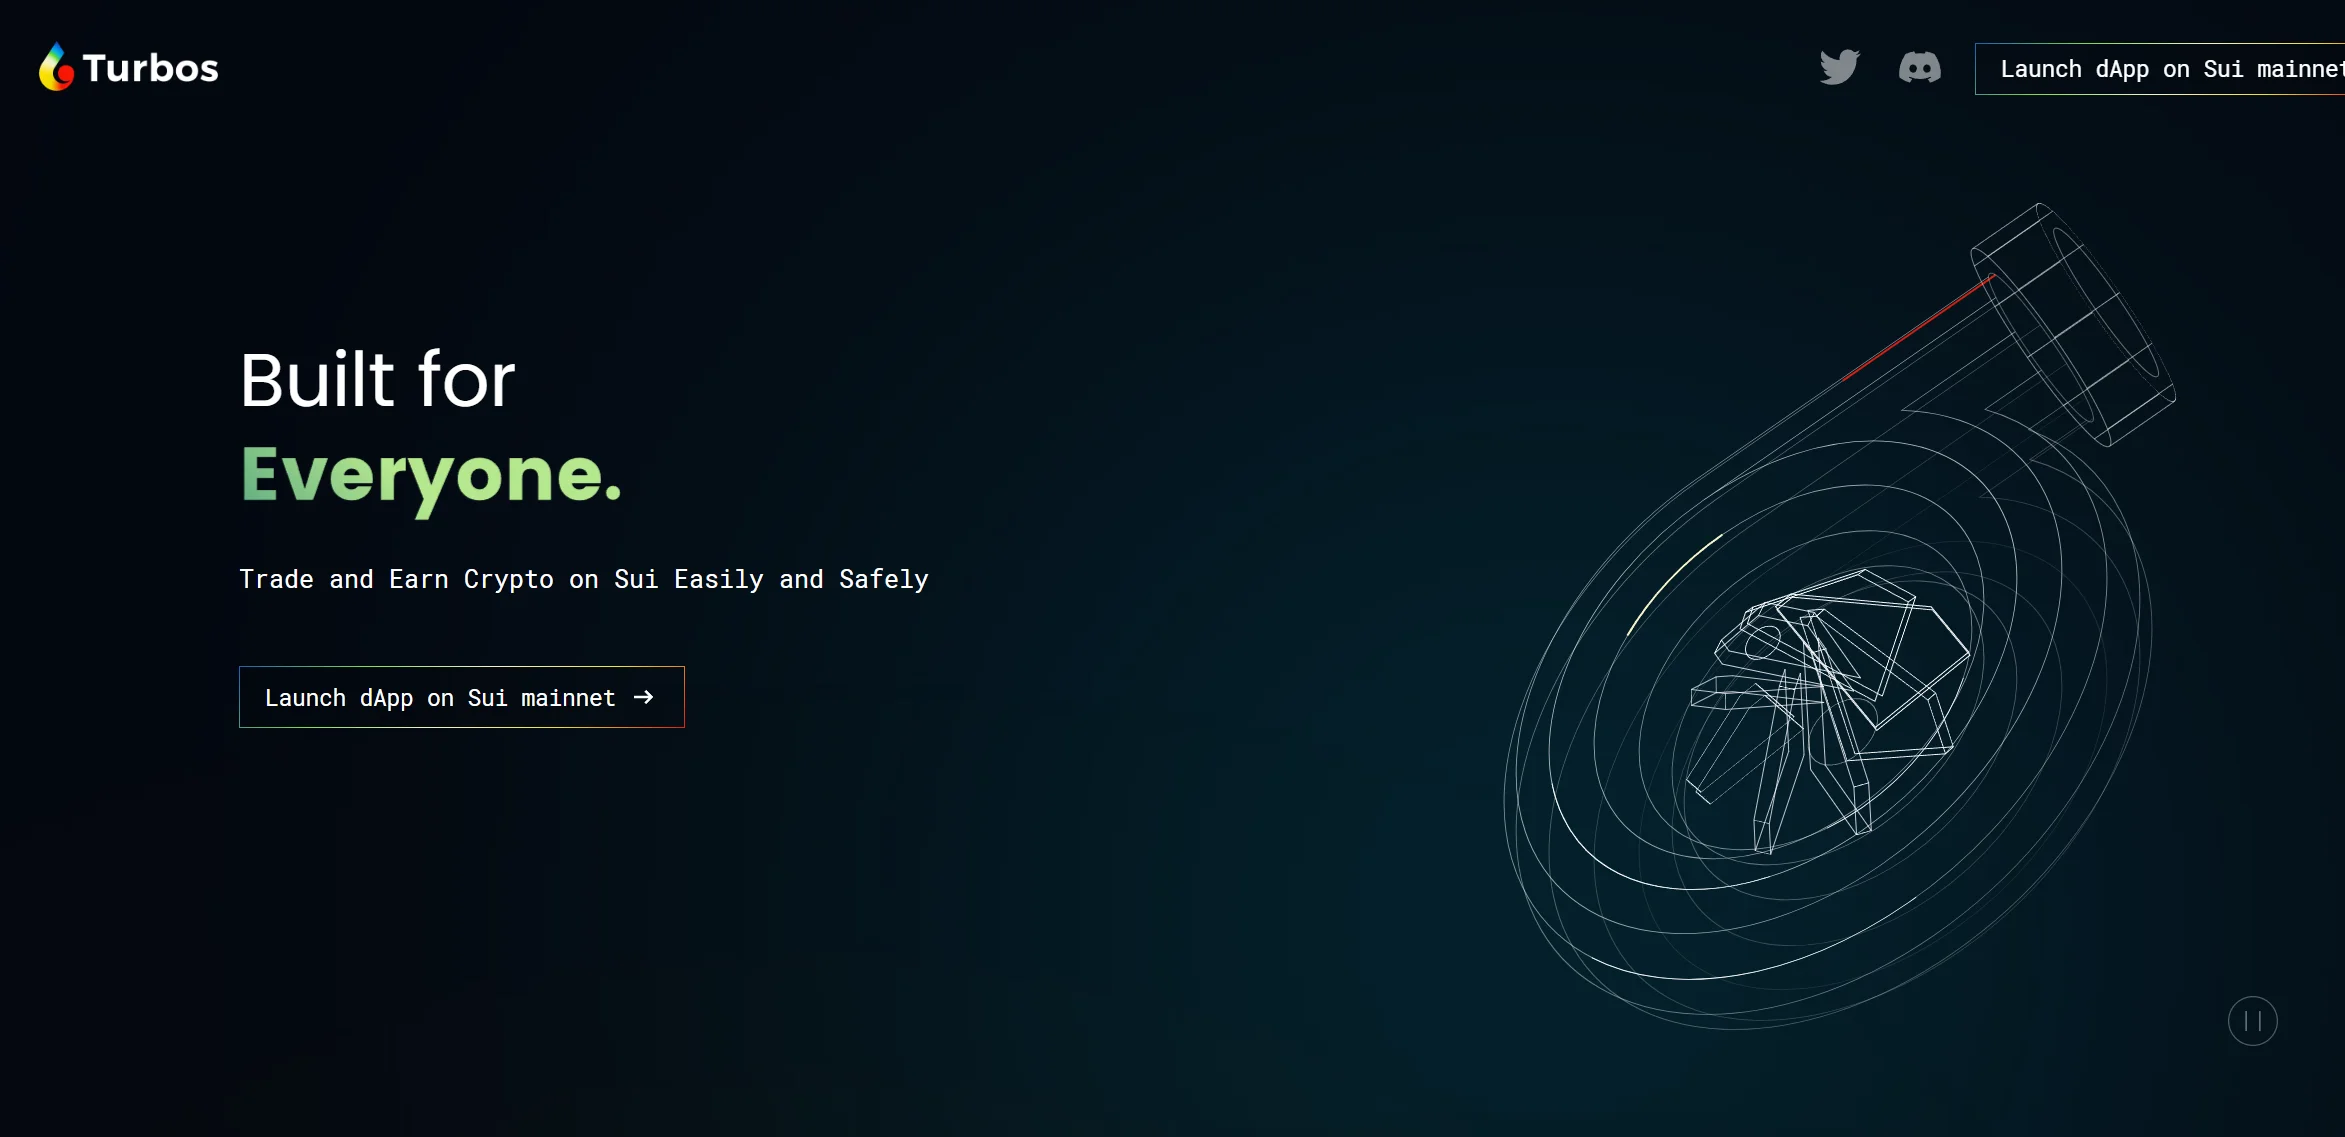Click the Turbos flame logo
The image size is (2345, 1137).
[56, 67]
